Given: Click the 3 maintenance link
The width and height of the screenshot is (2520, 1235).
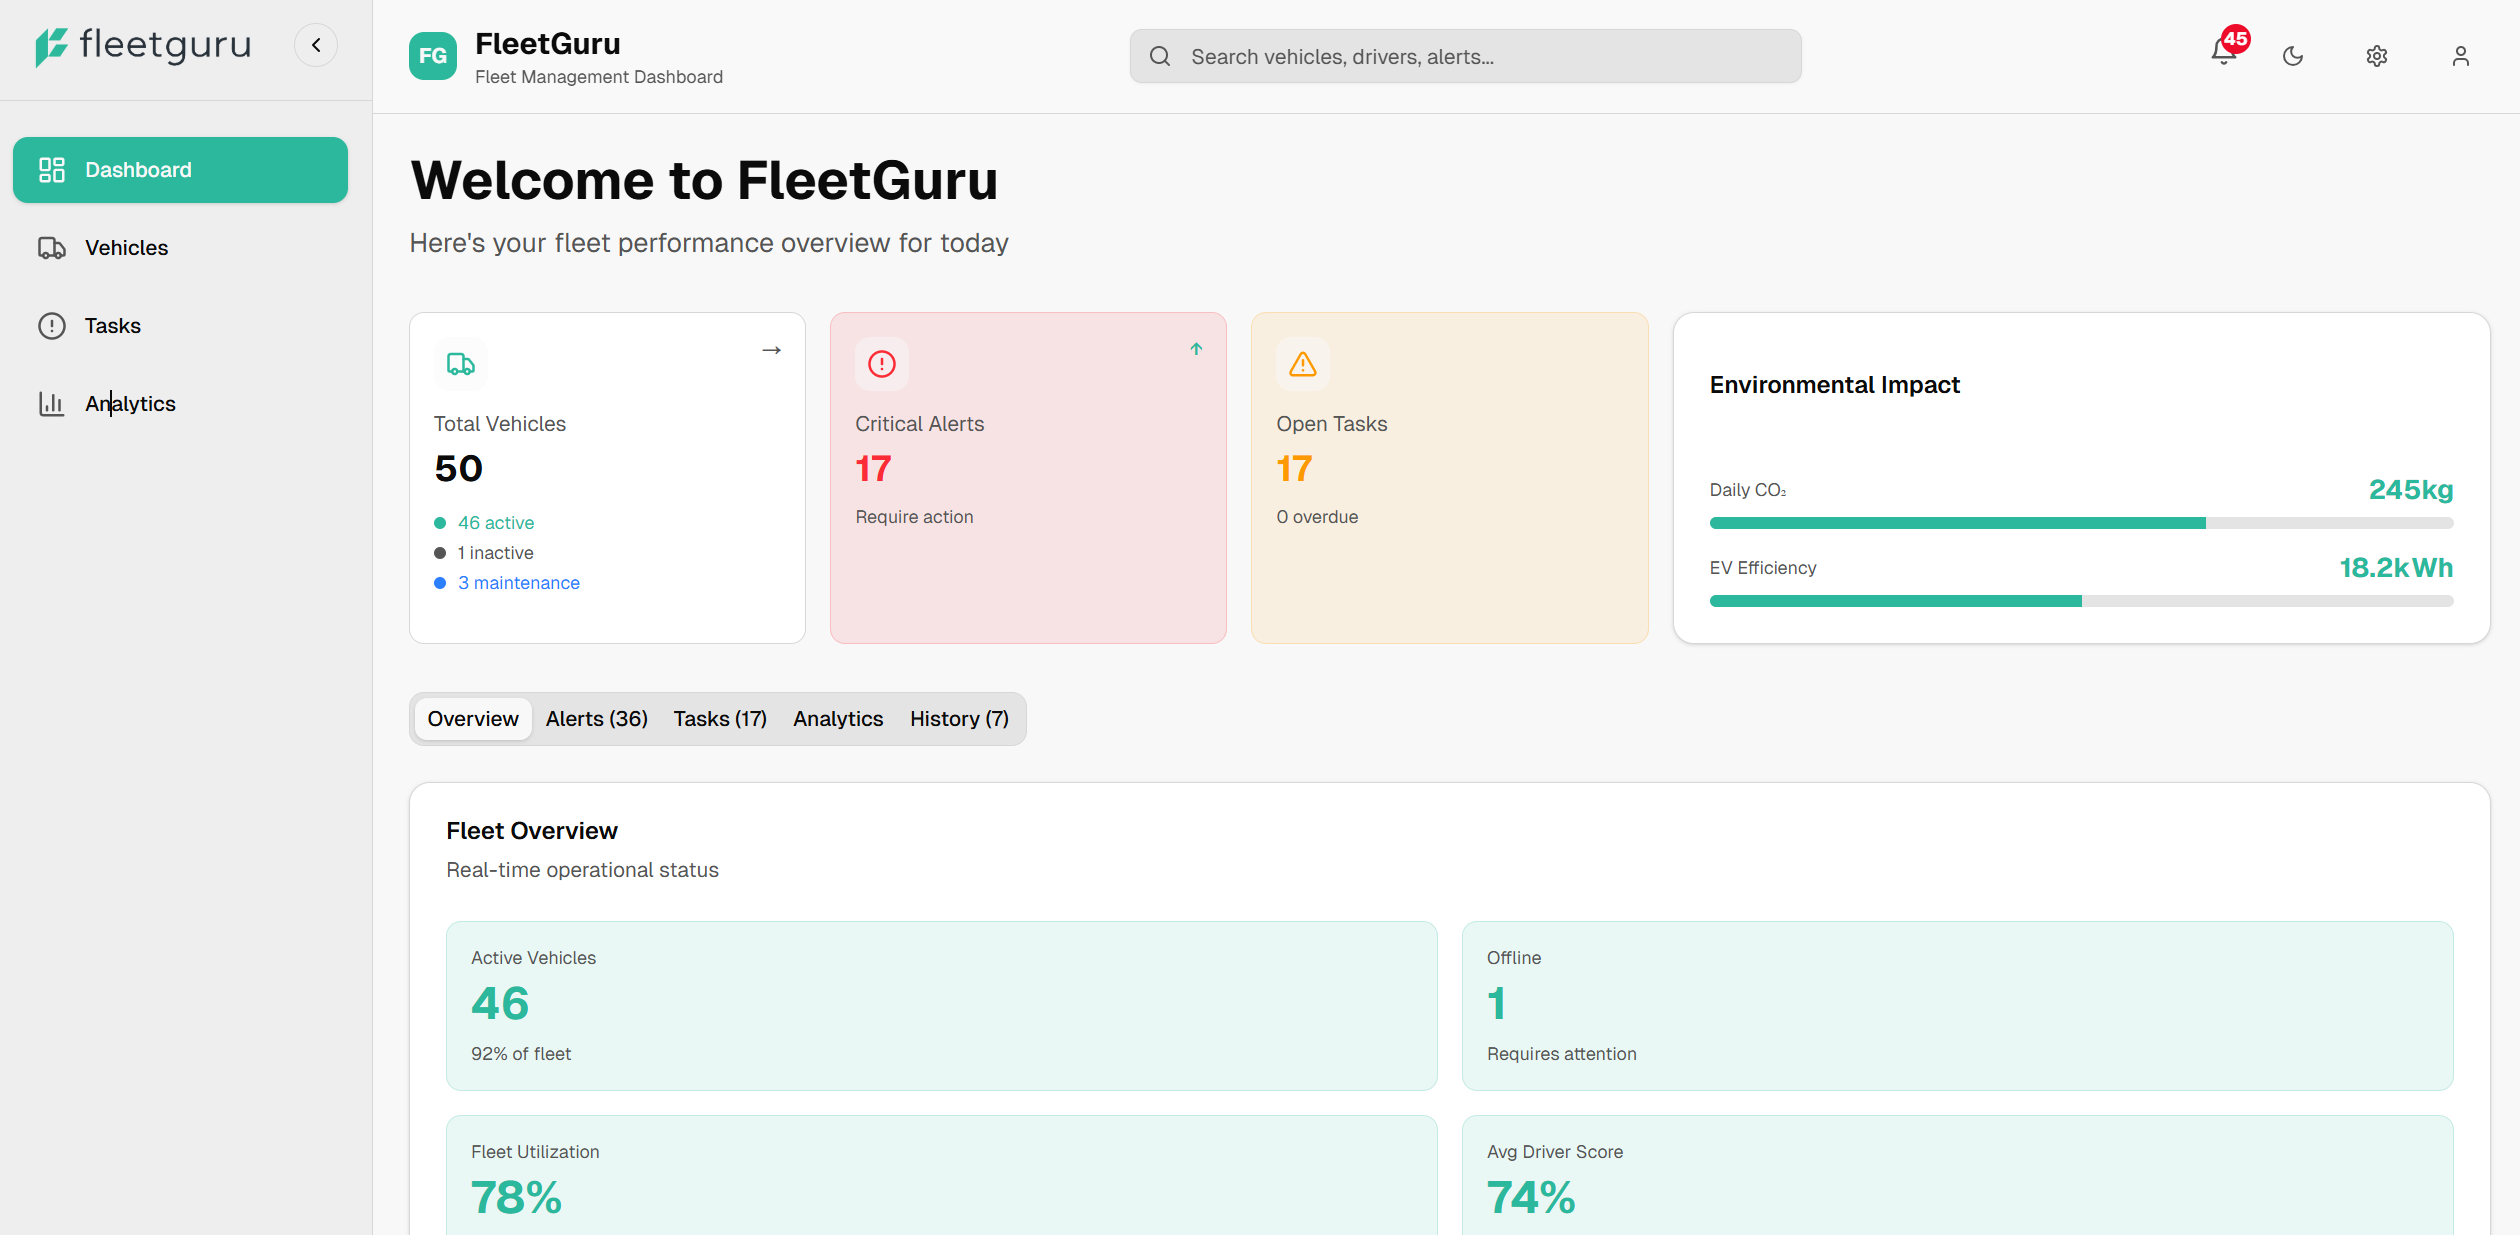Looking at the screenshot, I should coord(518,582).
